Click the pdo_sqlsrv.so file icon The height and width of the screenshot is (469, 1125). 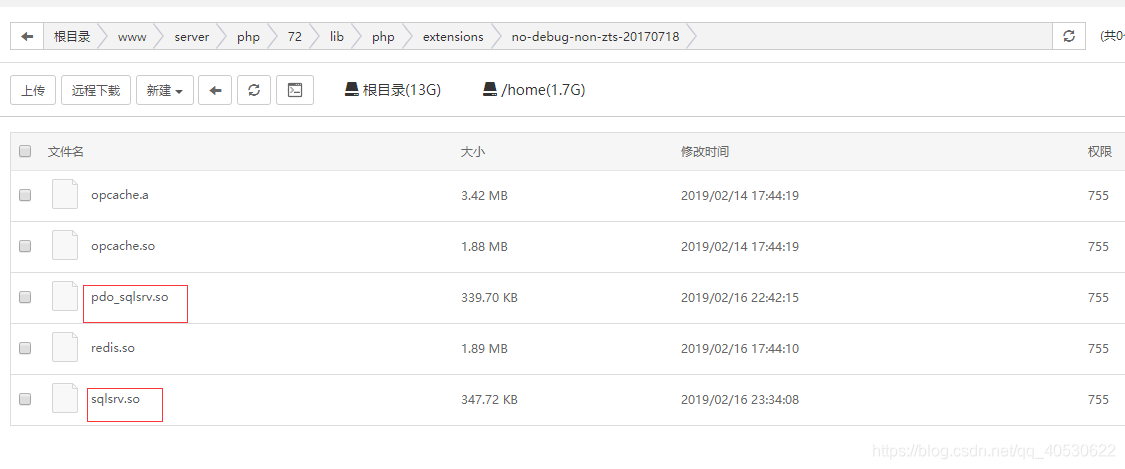click(x=65, y=297)
